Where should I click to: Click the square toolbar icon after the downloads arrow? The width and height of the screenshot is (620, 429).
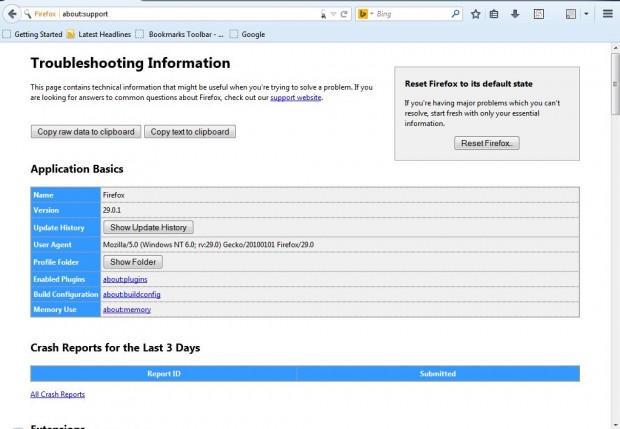pos(539,14)
